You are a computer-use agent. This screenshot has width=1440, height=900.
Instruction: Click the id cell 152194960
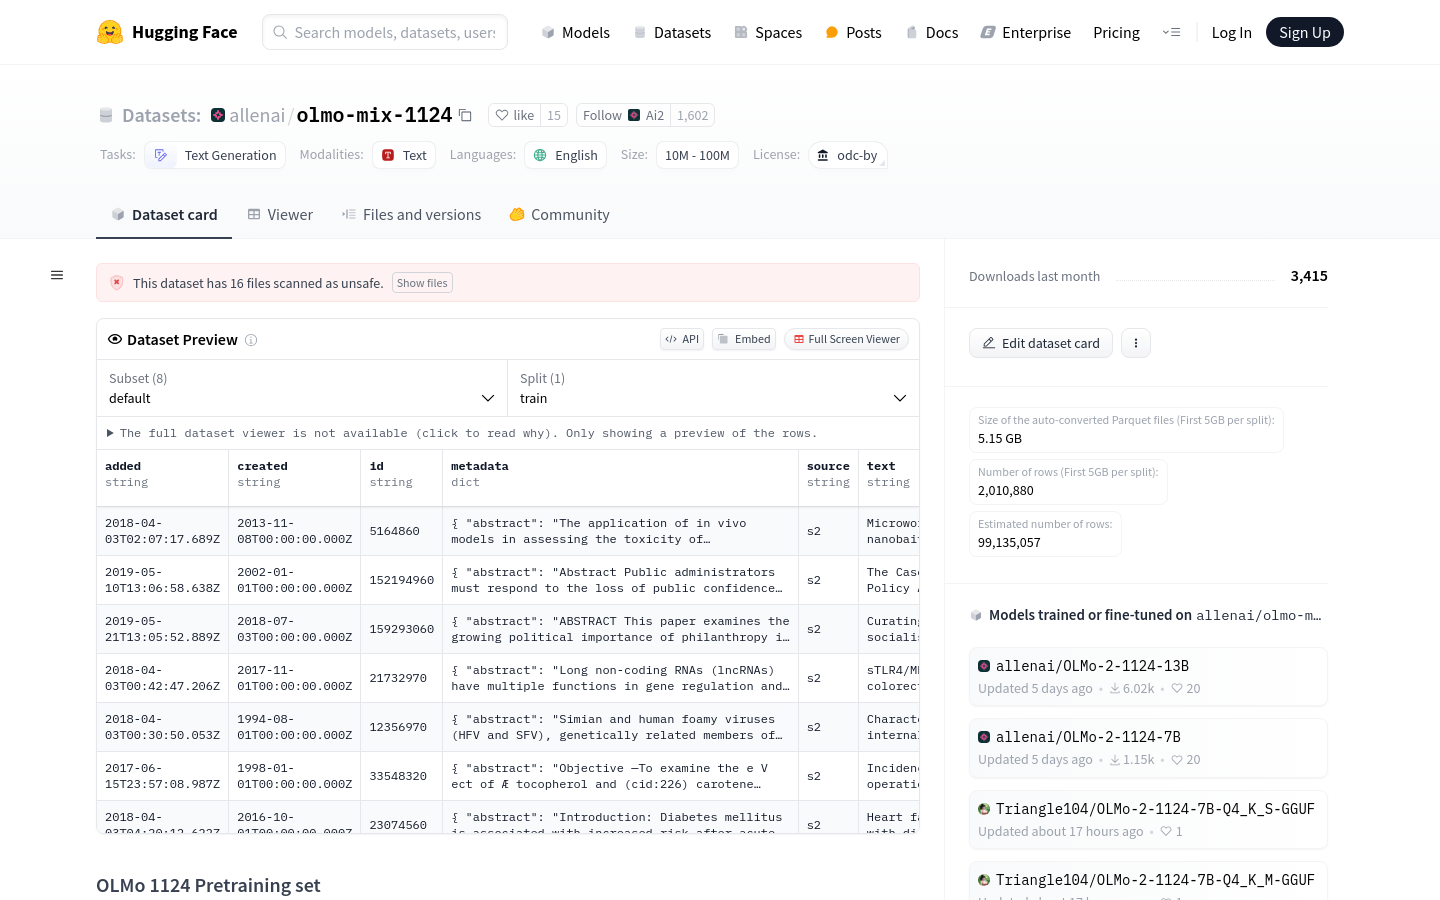point(402,580)
